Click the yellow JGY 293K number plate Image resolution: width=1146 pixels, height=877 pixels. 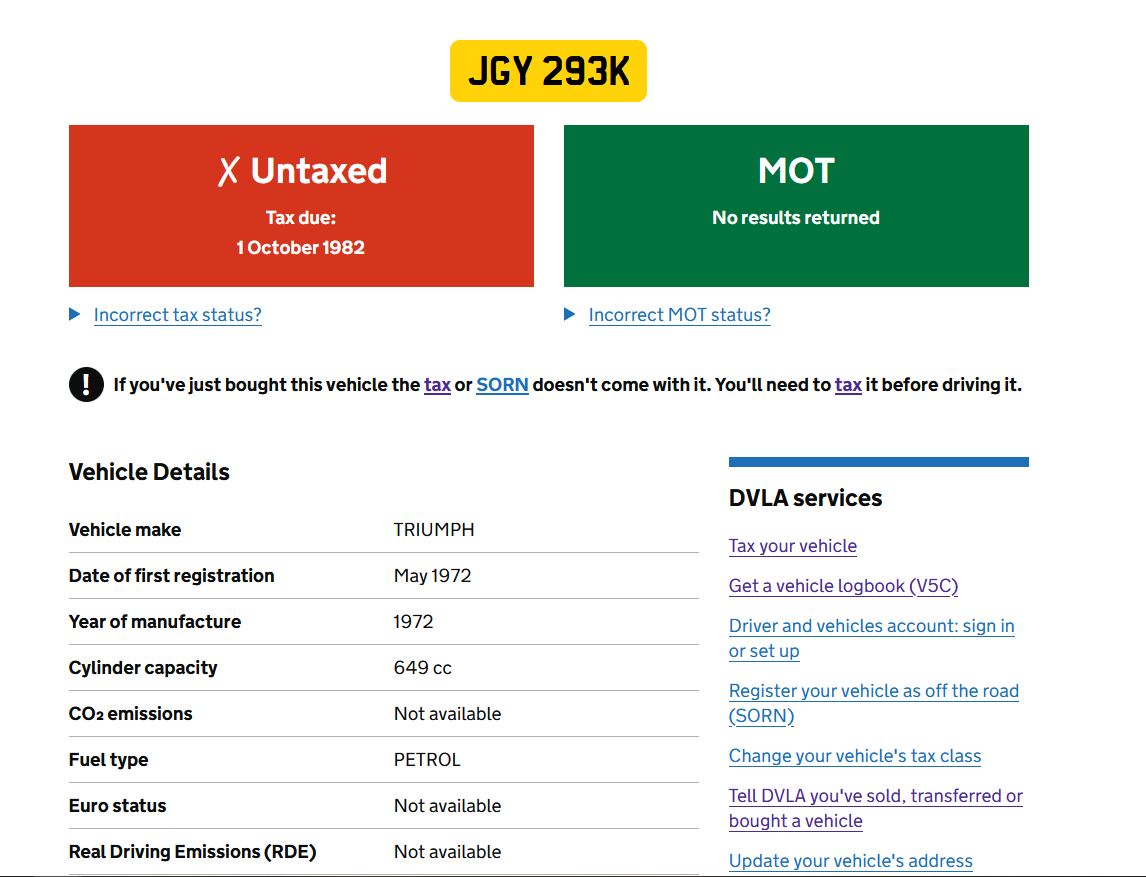pyautogui.click(x=548, y=71)
